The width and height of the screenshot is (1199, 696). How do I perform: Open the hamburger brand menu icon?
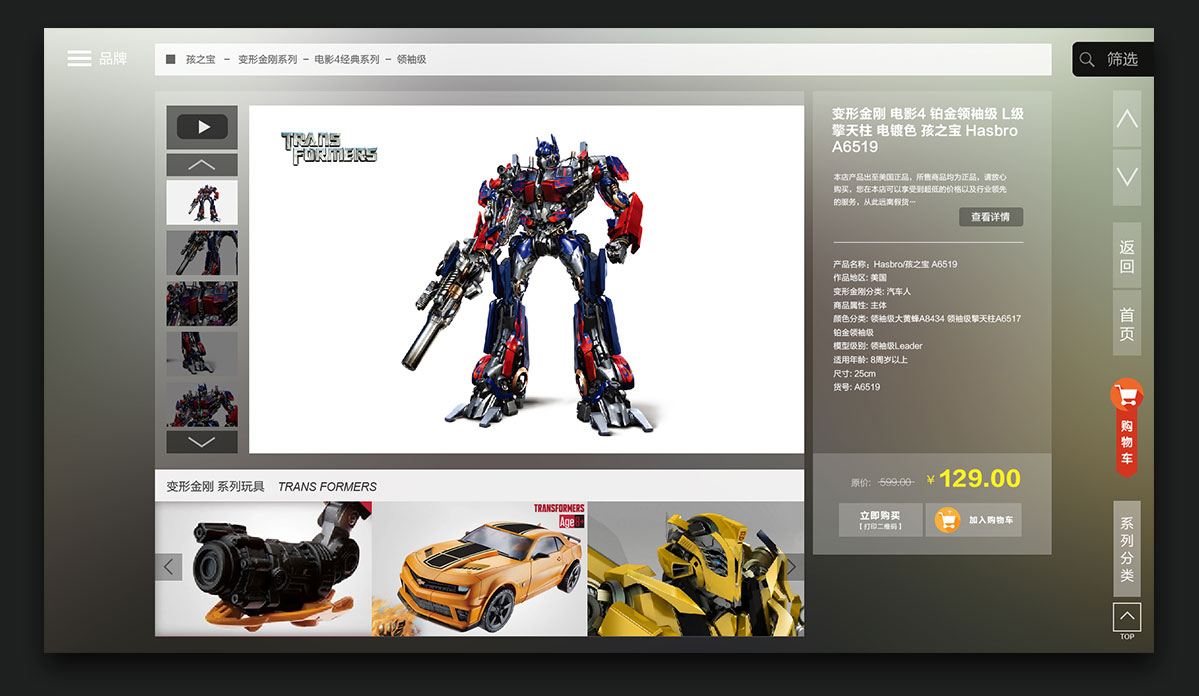[x=79, y=59]
